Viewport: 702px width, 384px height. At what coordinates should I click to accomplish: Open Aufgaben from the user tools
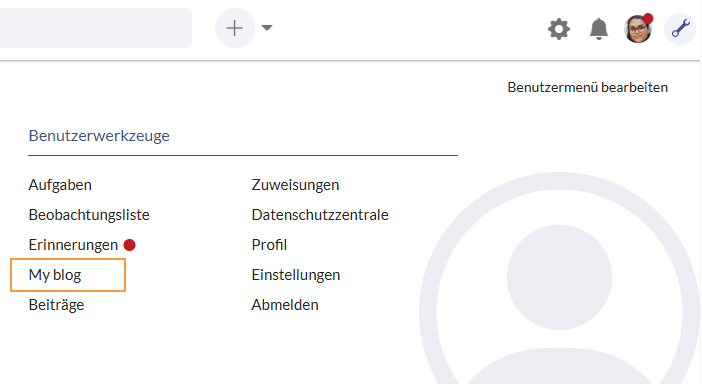tap(60, 185)
